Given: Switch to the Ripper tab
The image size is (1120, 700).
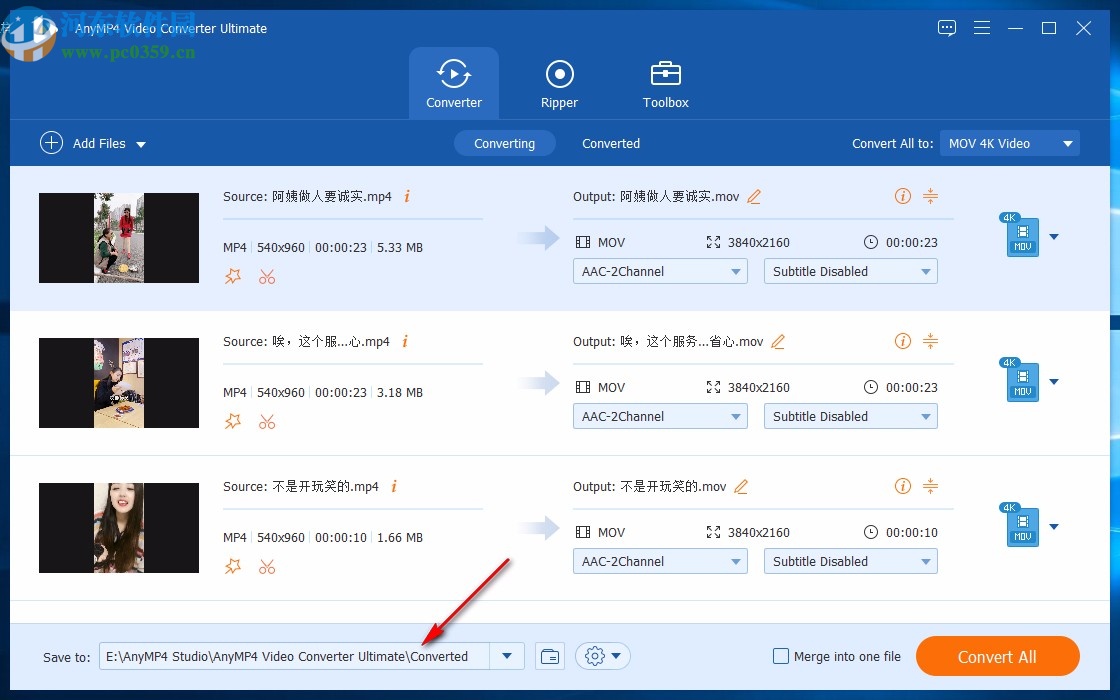Looking at the screenshot, I should (559, 82).
